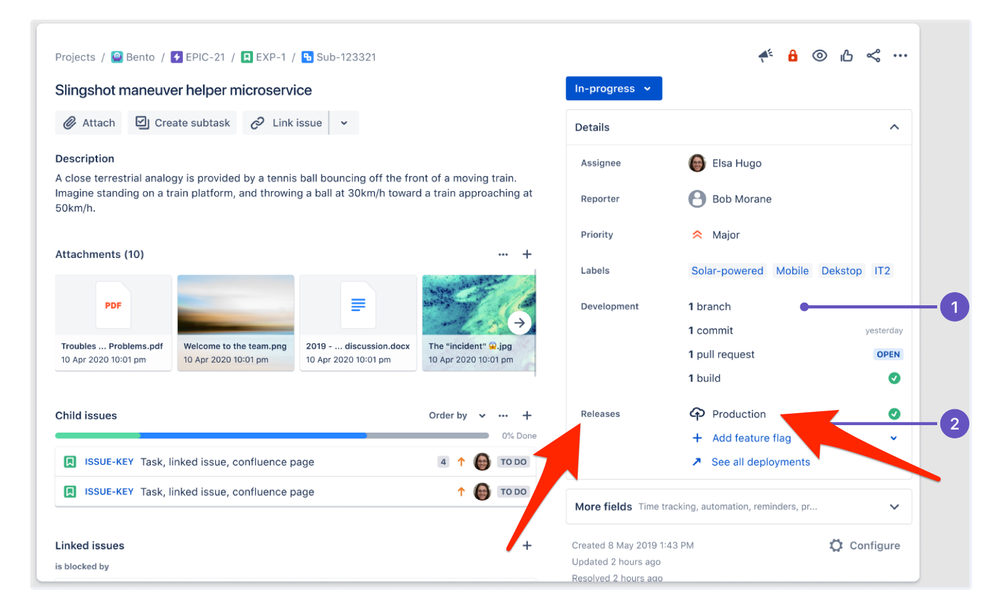Image resolution: width=999 pixels, height=603 pixels.
Task: Open the 1 build development link
Action: click(704, 378)
